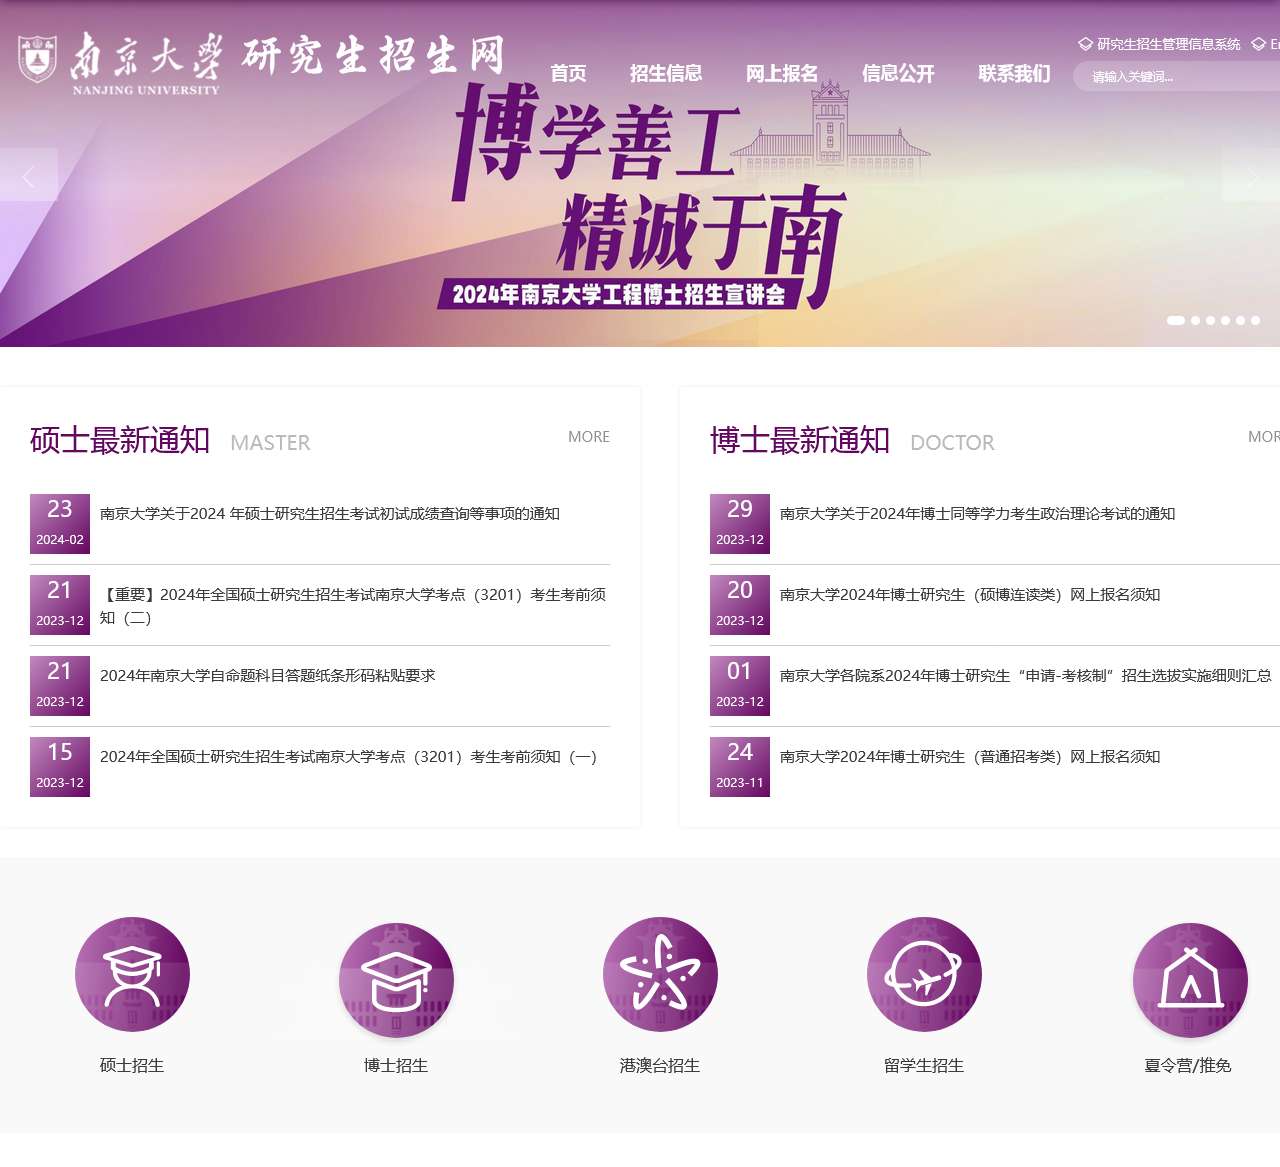Focus the 请输入关键词 search field
Screen dimensions: 1280x1167
click(x=1177, y=76)
